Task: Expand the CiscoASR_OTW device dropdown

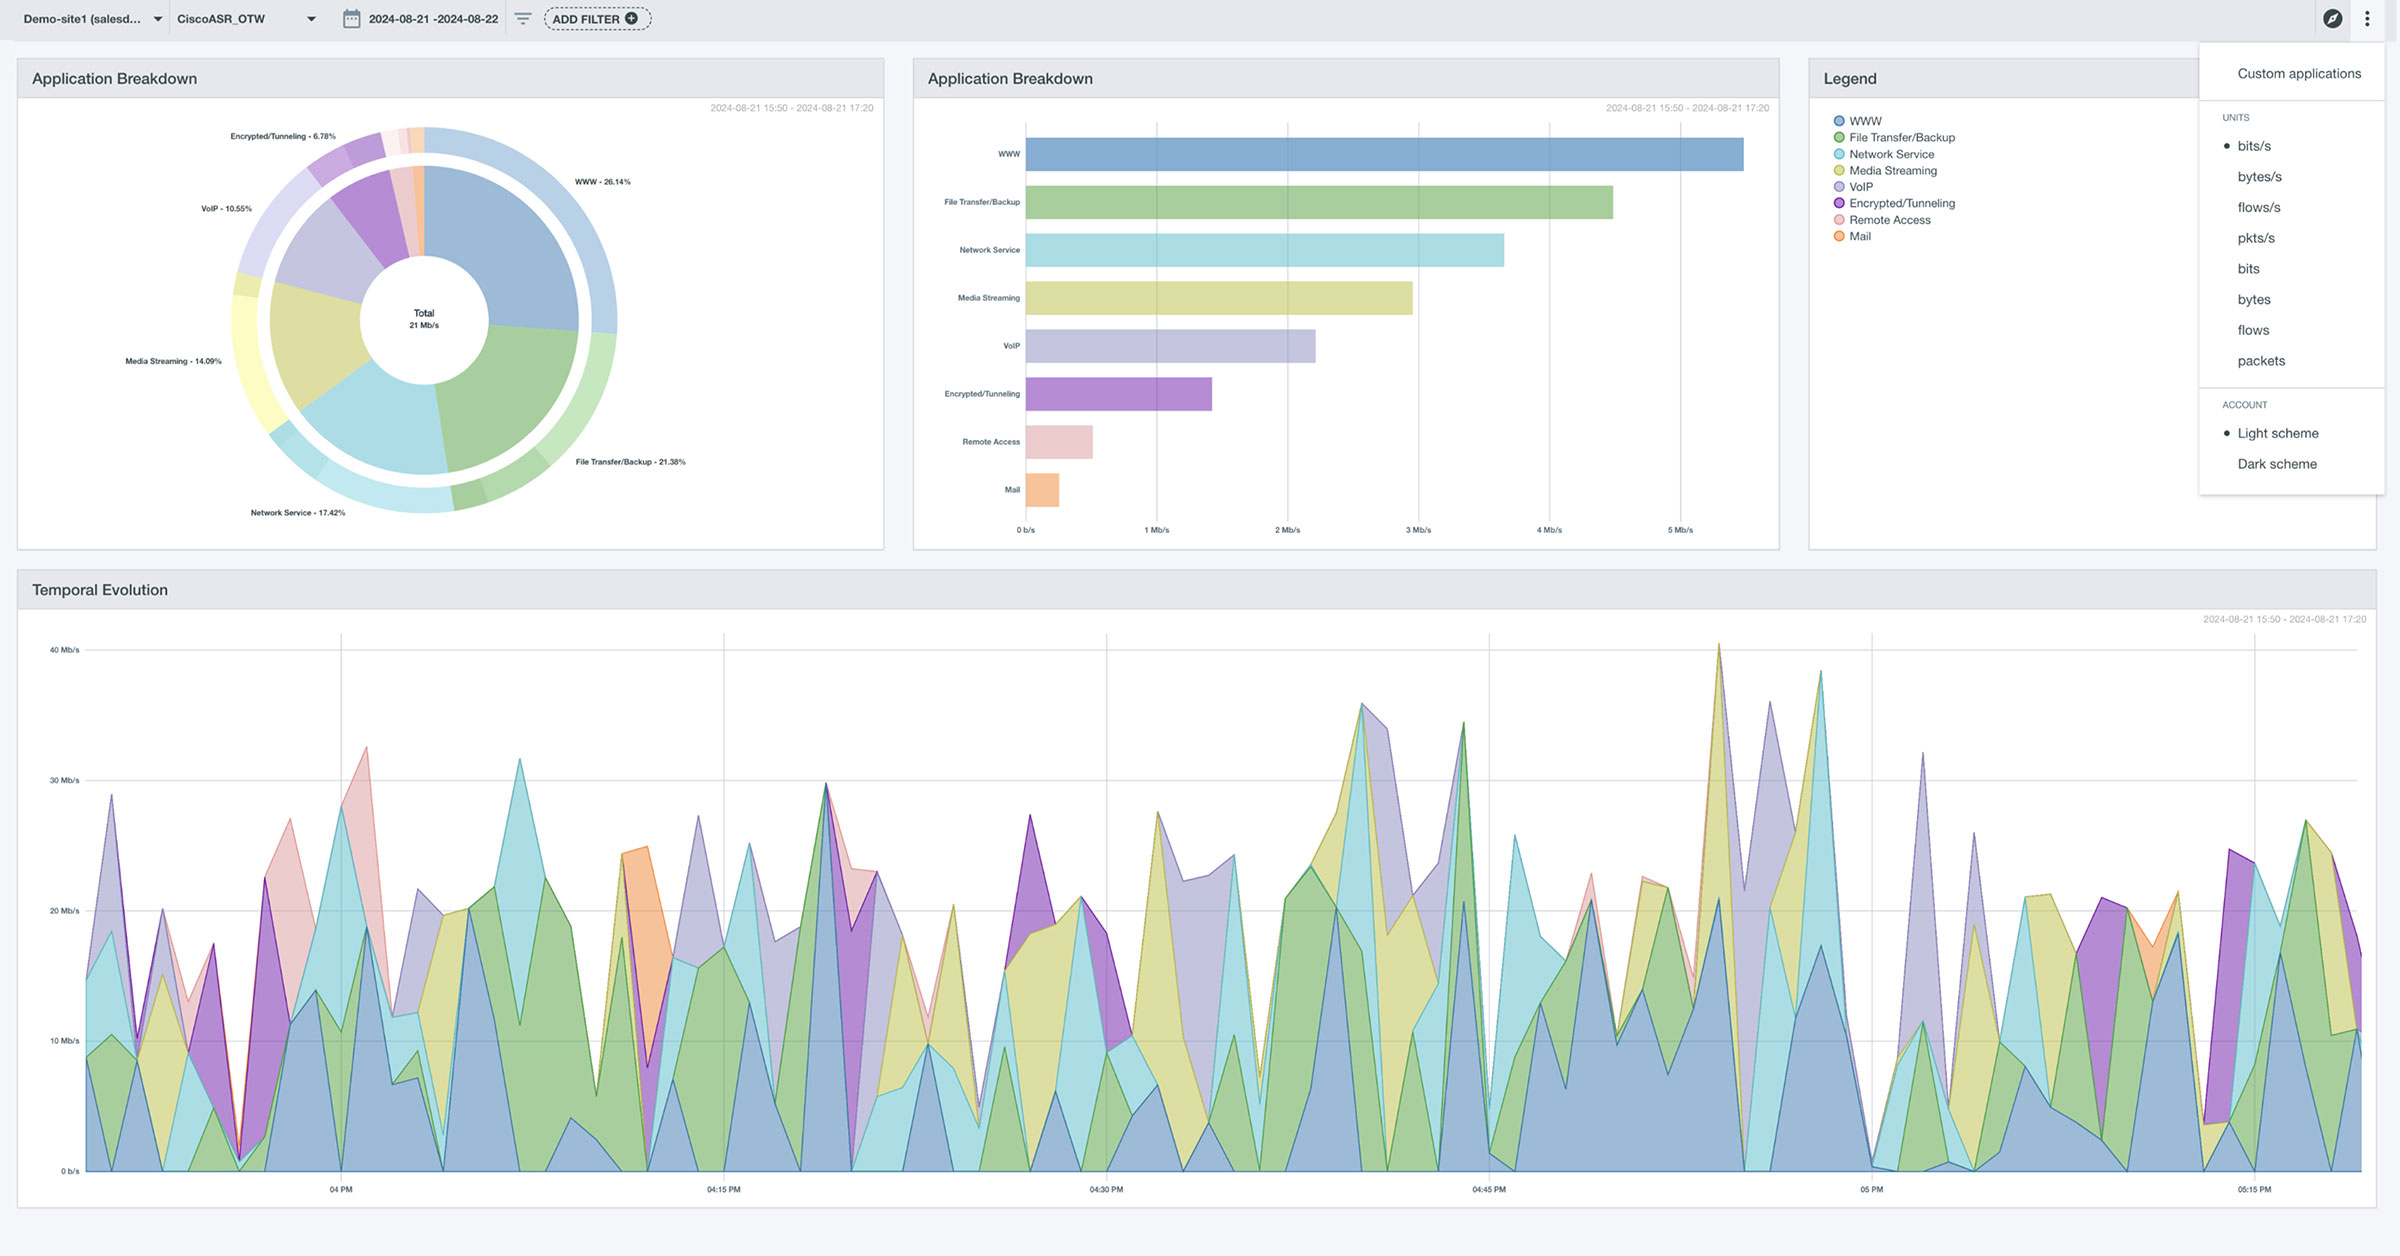Action: 246,19
